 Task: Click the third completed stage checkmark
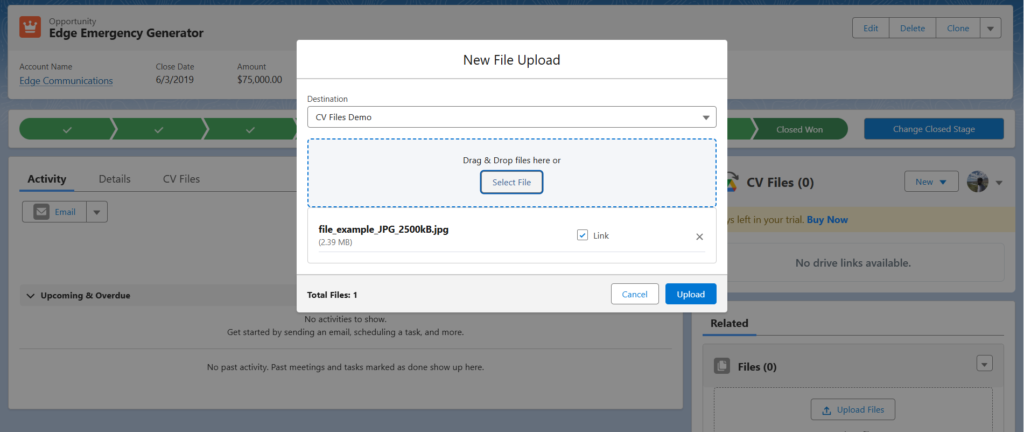pyautogui.click(x=250, y=129)
